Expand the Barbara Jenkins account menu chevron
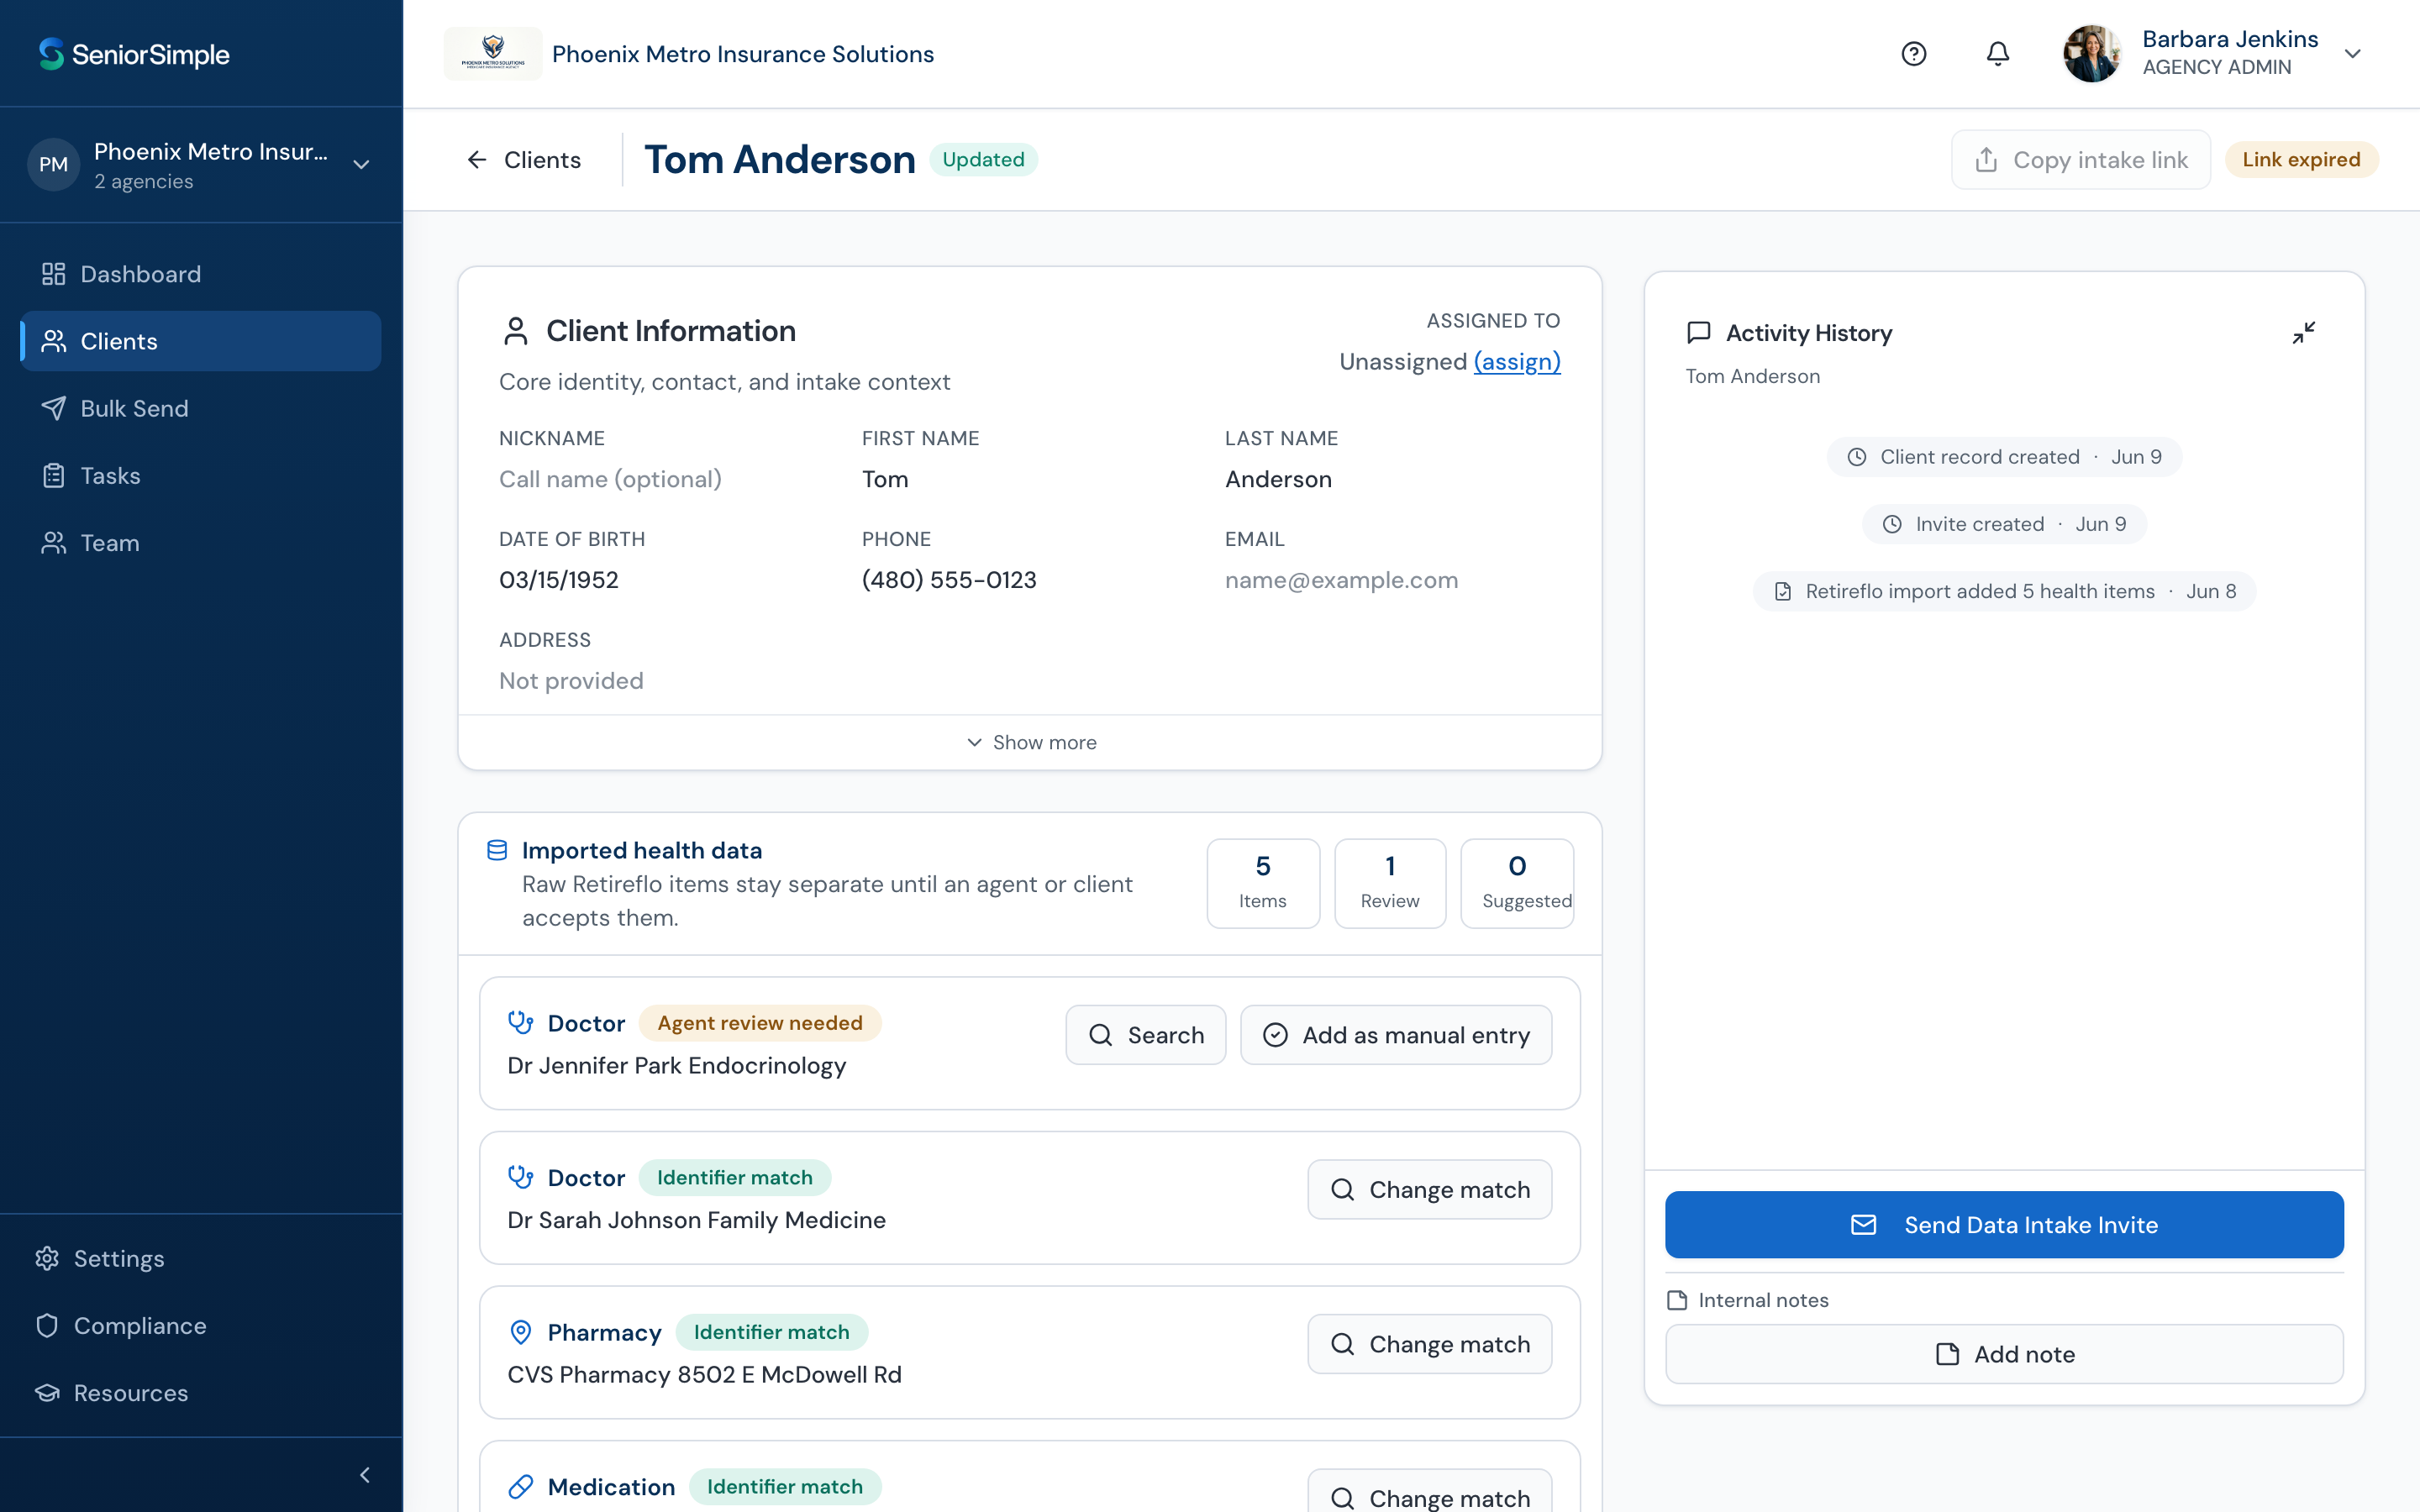 [2353, 54]
